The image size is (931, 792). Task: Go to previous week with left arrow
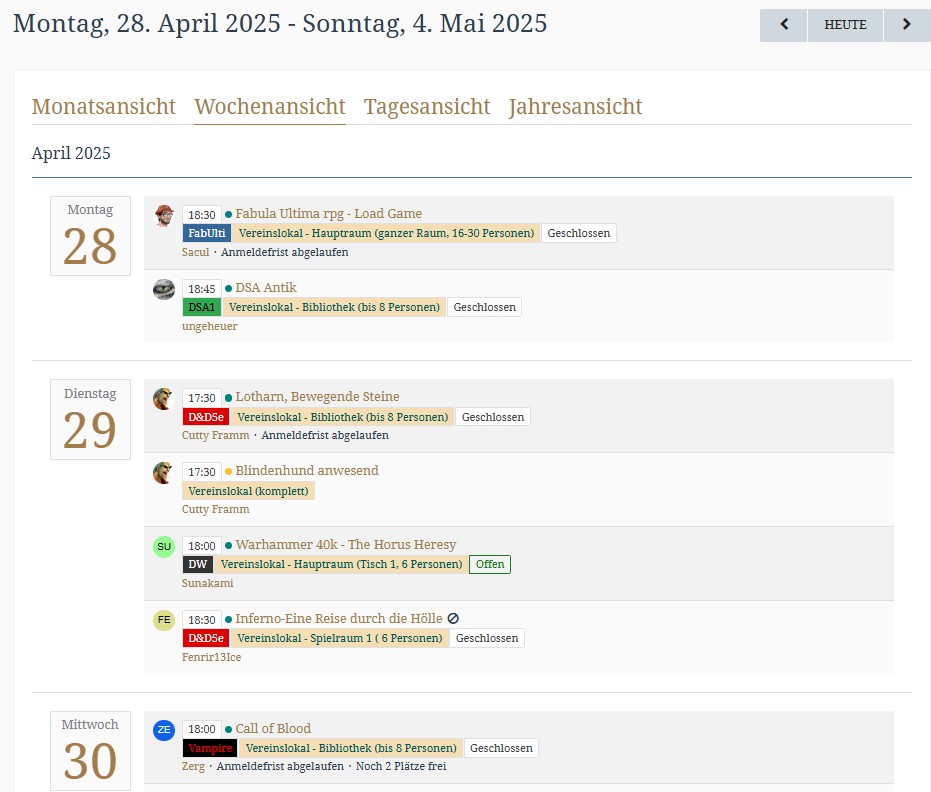[x=784, y=25]
